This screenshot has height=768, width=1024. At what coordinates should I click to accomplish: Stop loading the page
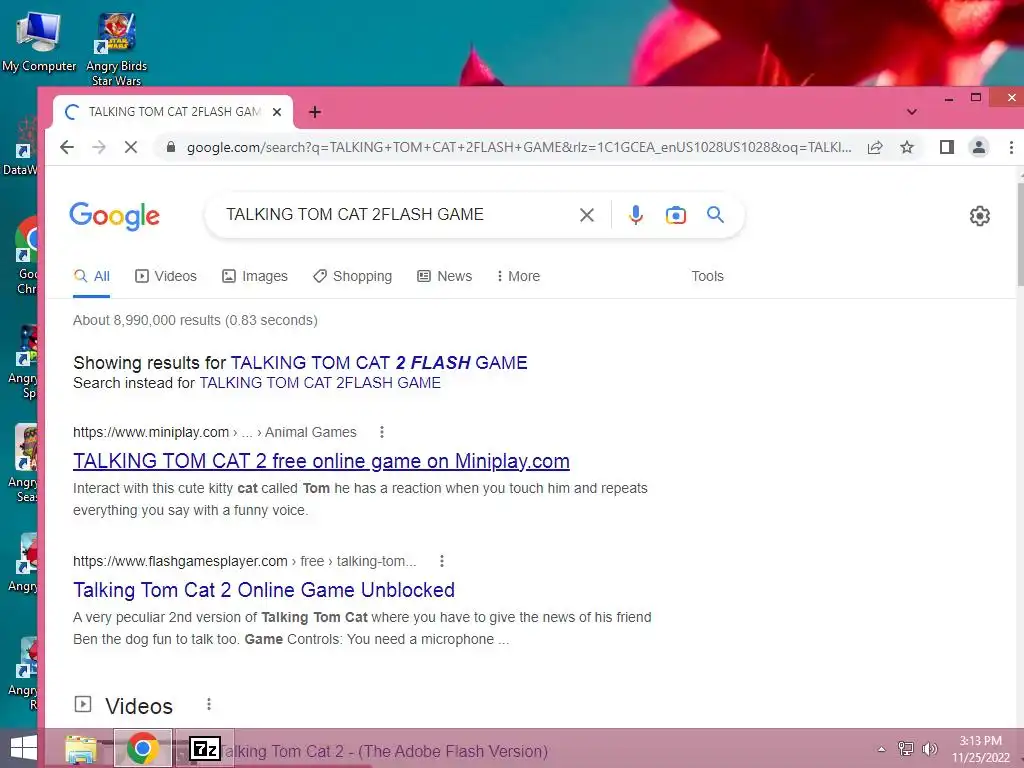click(x=131, y=147)
